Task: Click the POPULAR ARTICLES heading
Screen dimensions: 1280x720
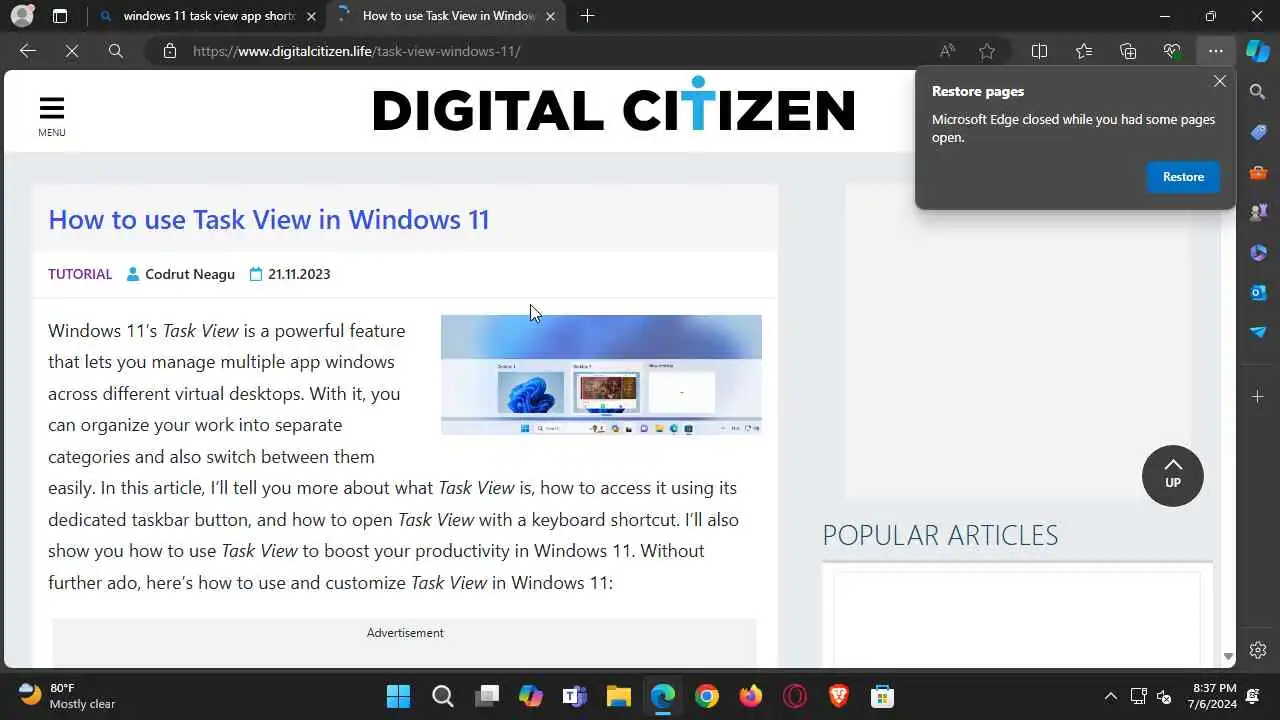Action: 940,535
